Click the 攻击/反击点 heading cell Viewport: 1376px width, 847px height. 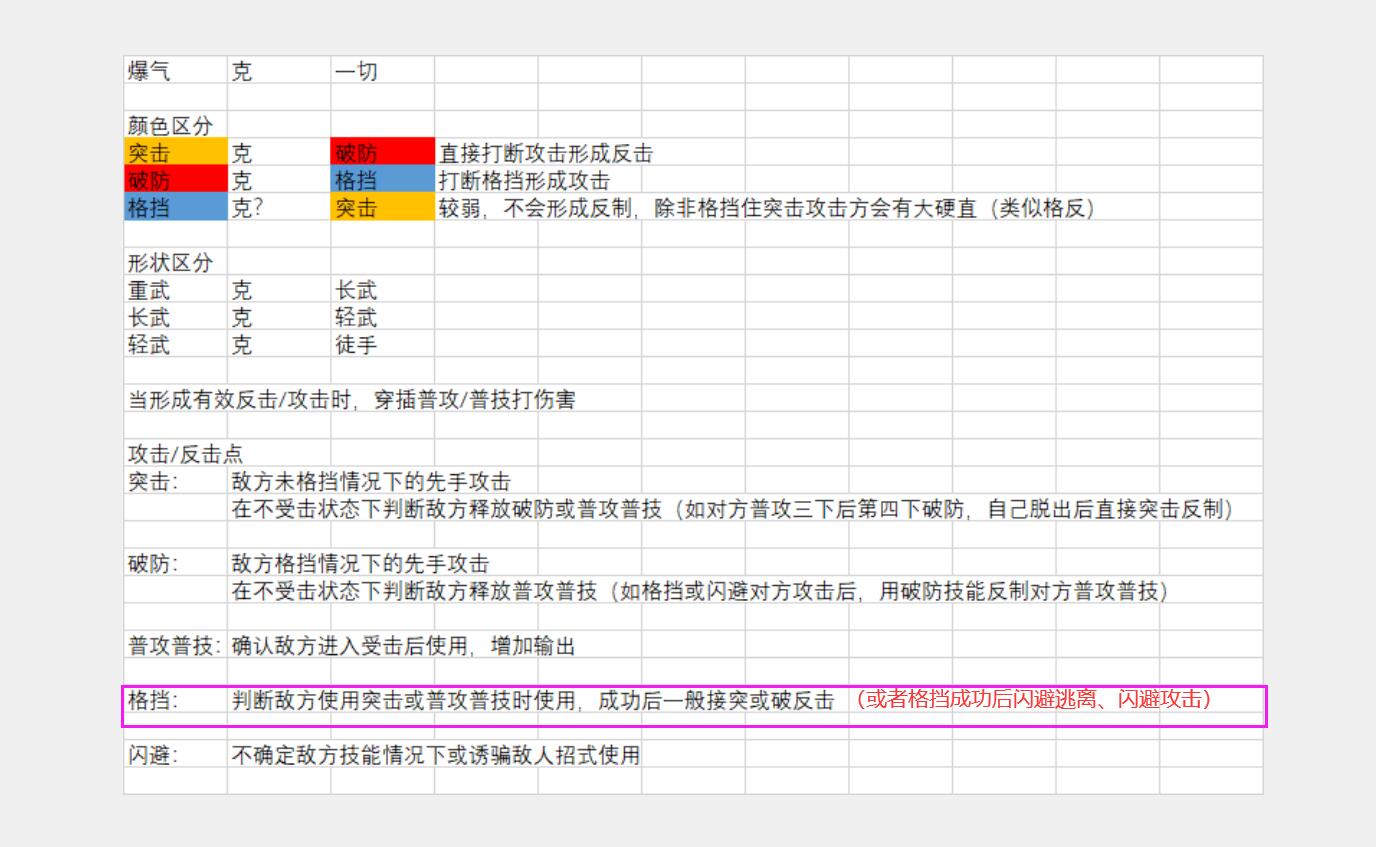[185, 454]
